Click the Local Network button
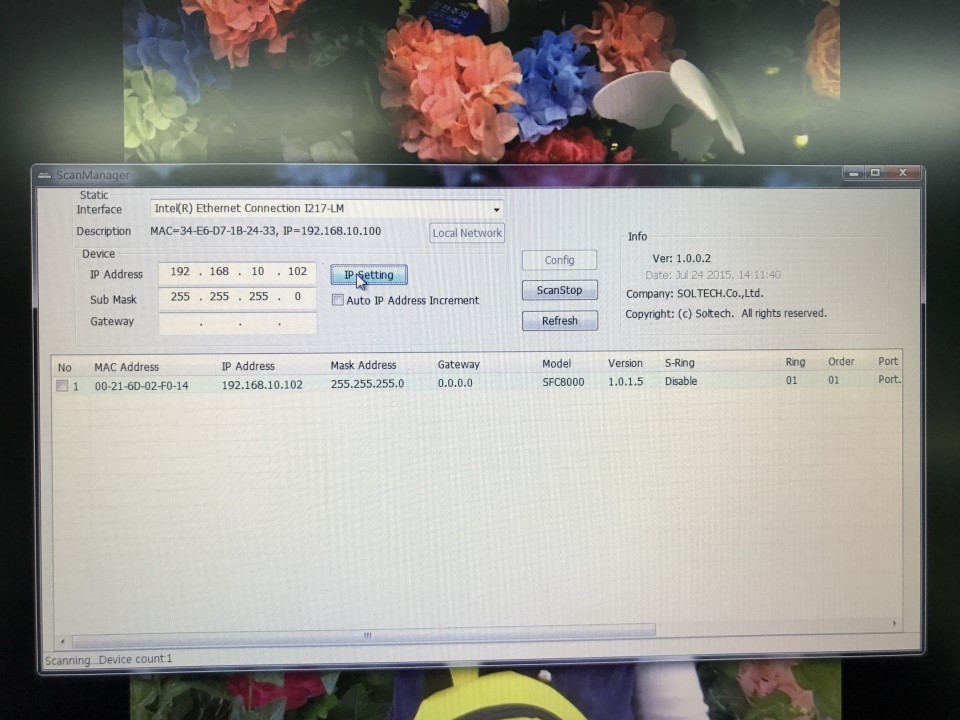 coord(466,232)
